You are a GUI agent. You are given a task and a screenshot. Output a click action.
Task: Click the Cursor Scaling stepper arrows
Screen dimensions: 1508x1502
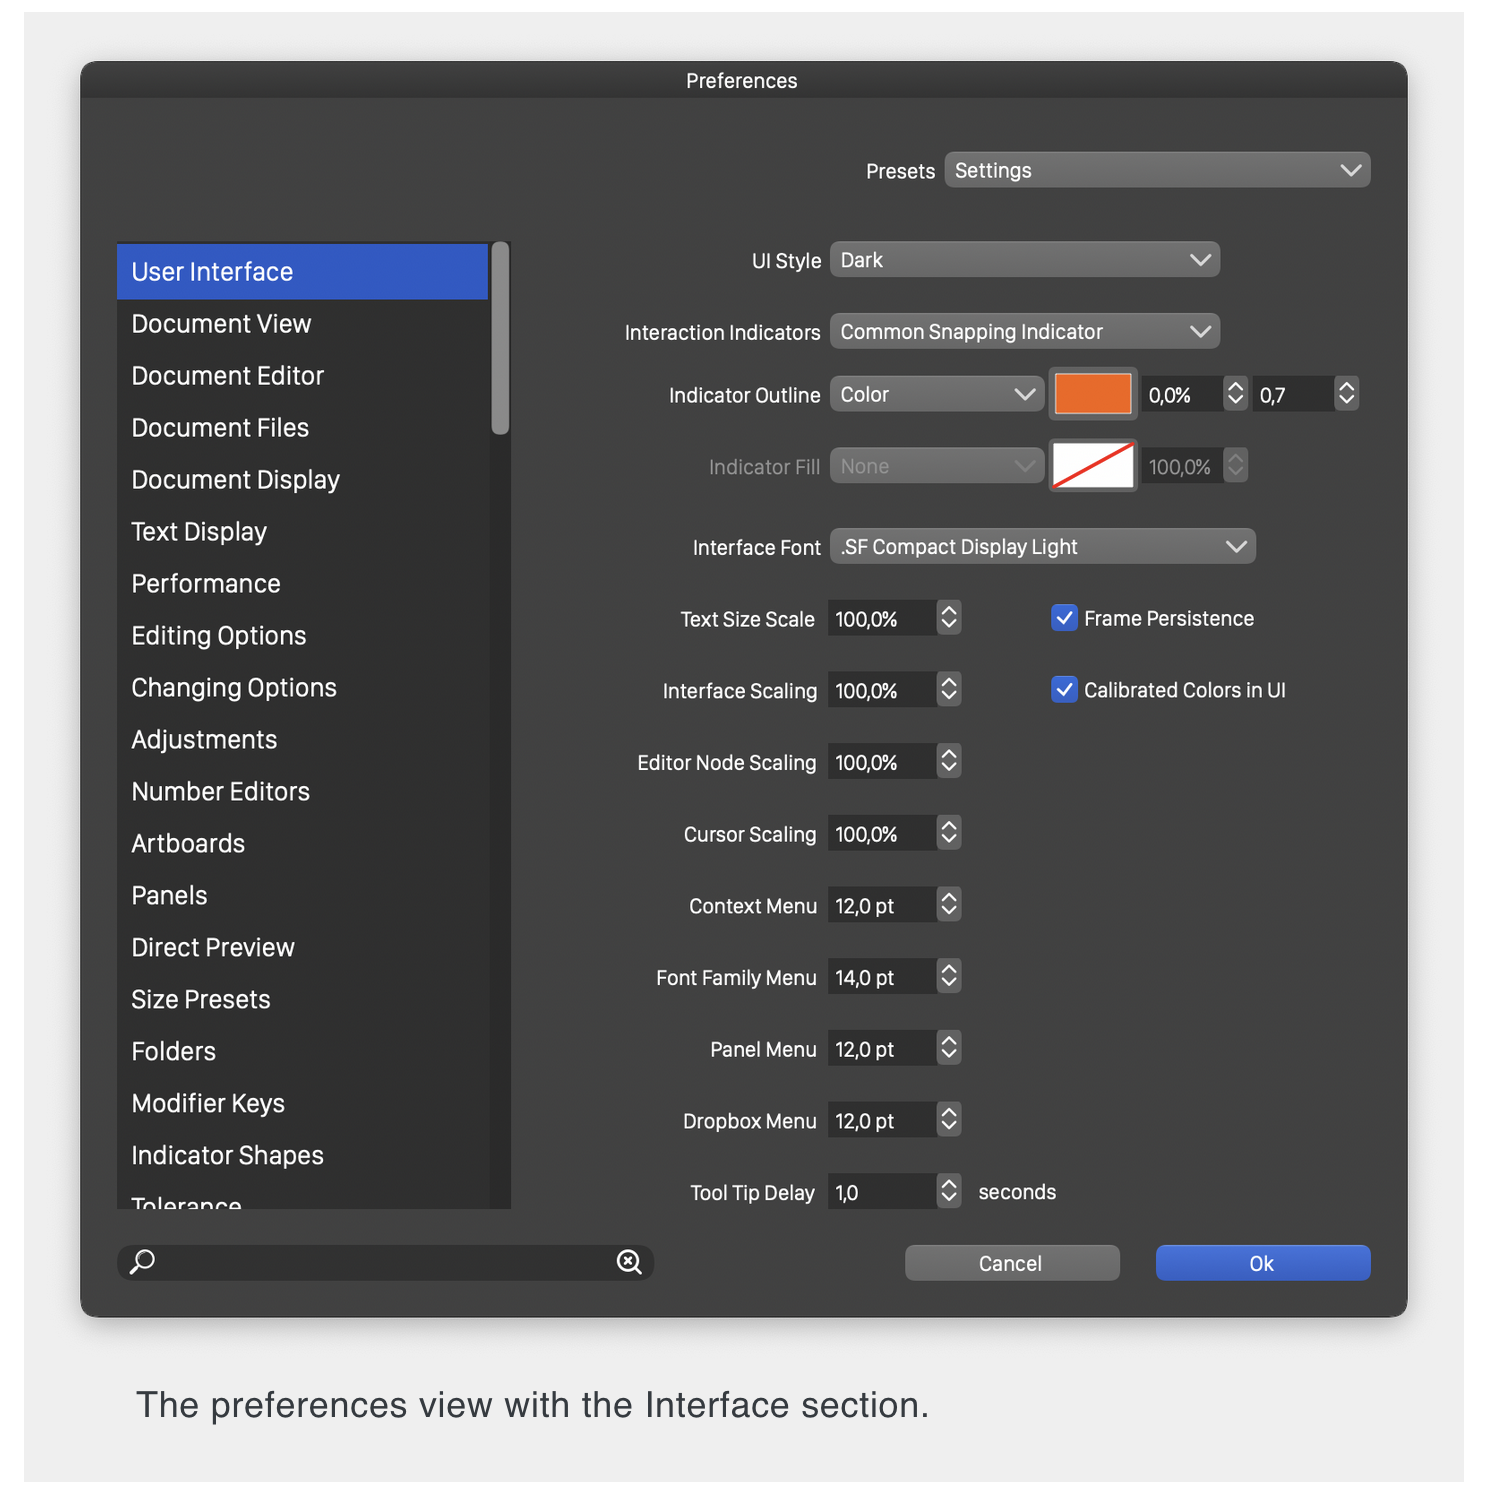949,833
